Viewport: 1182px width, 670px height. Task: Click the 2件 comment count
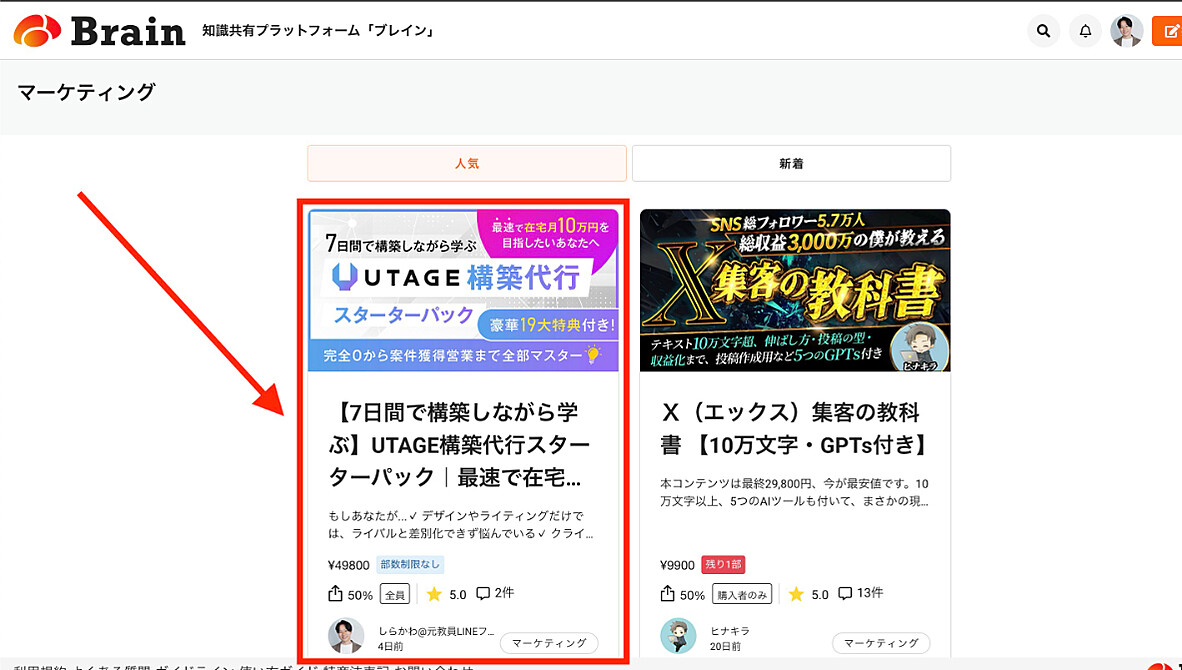(504, 594)
